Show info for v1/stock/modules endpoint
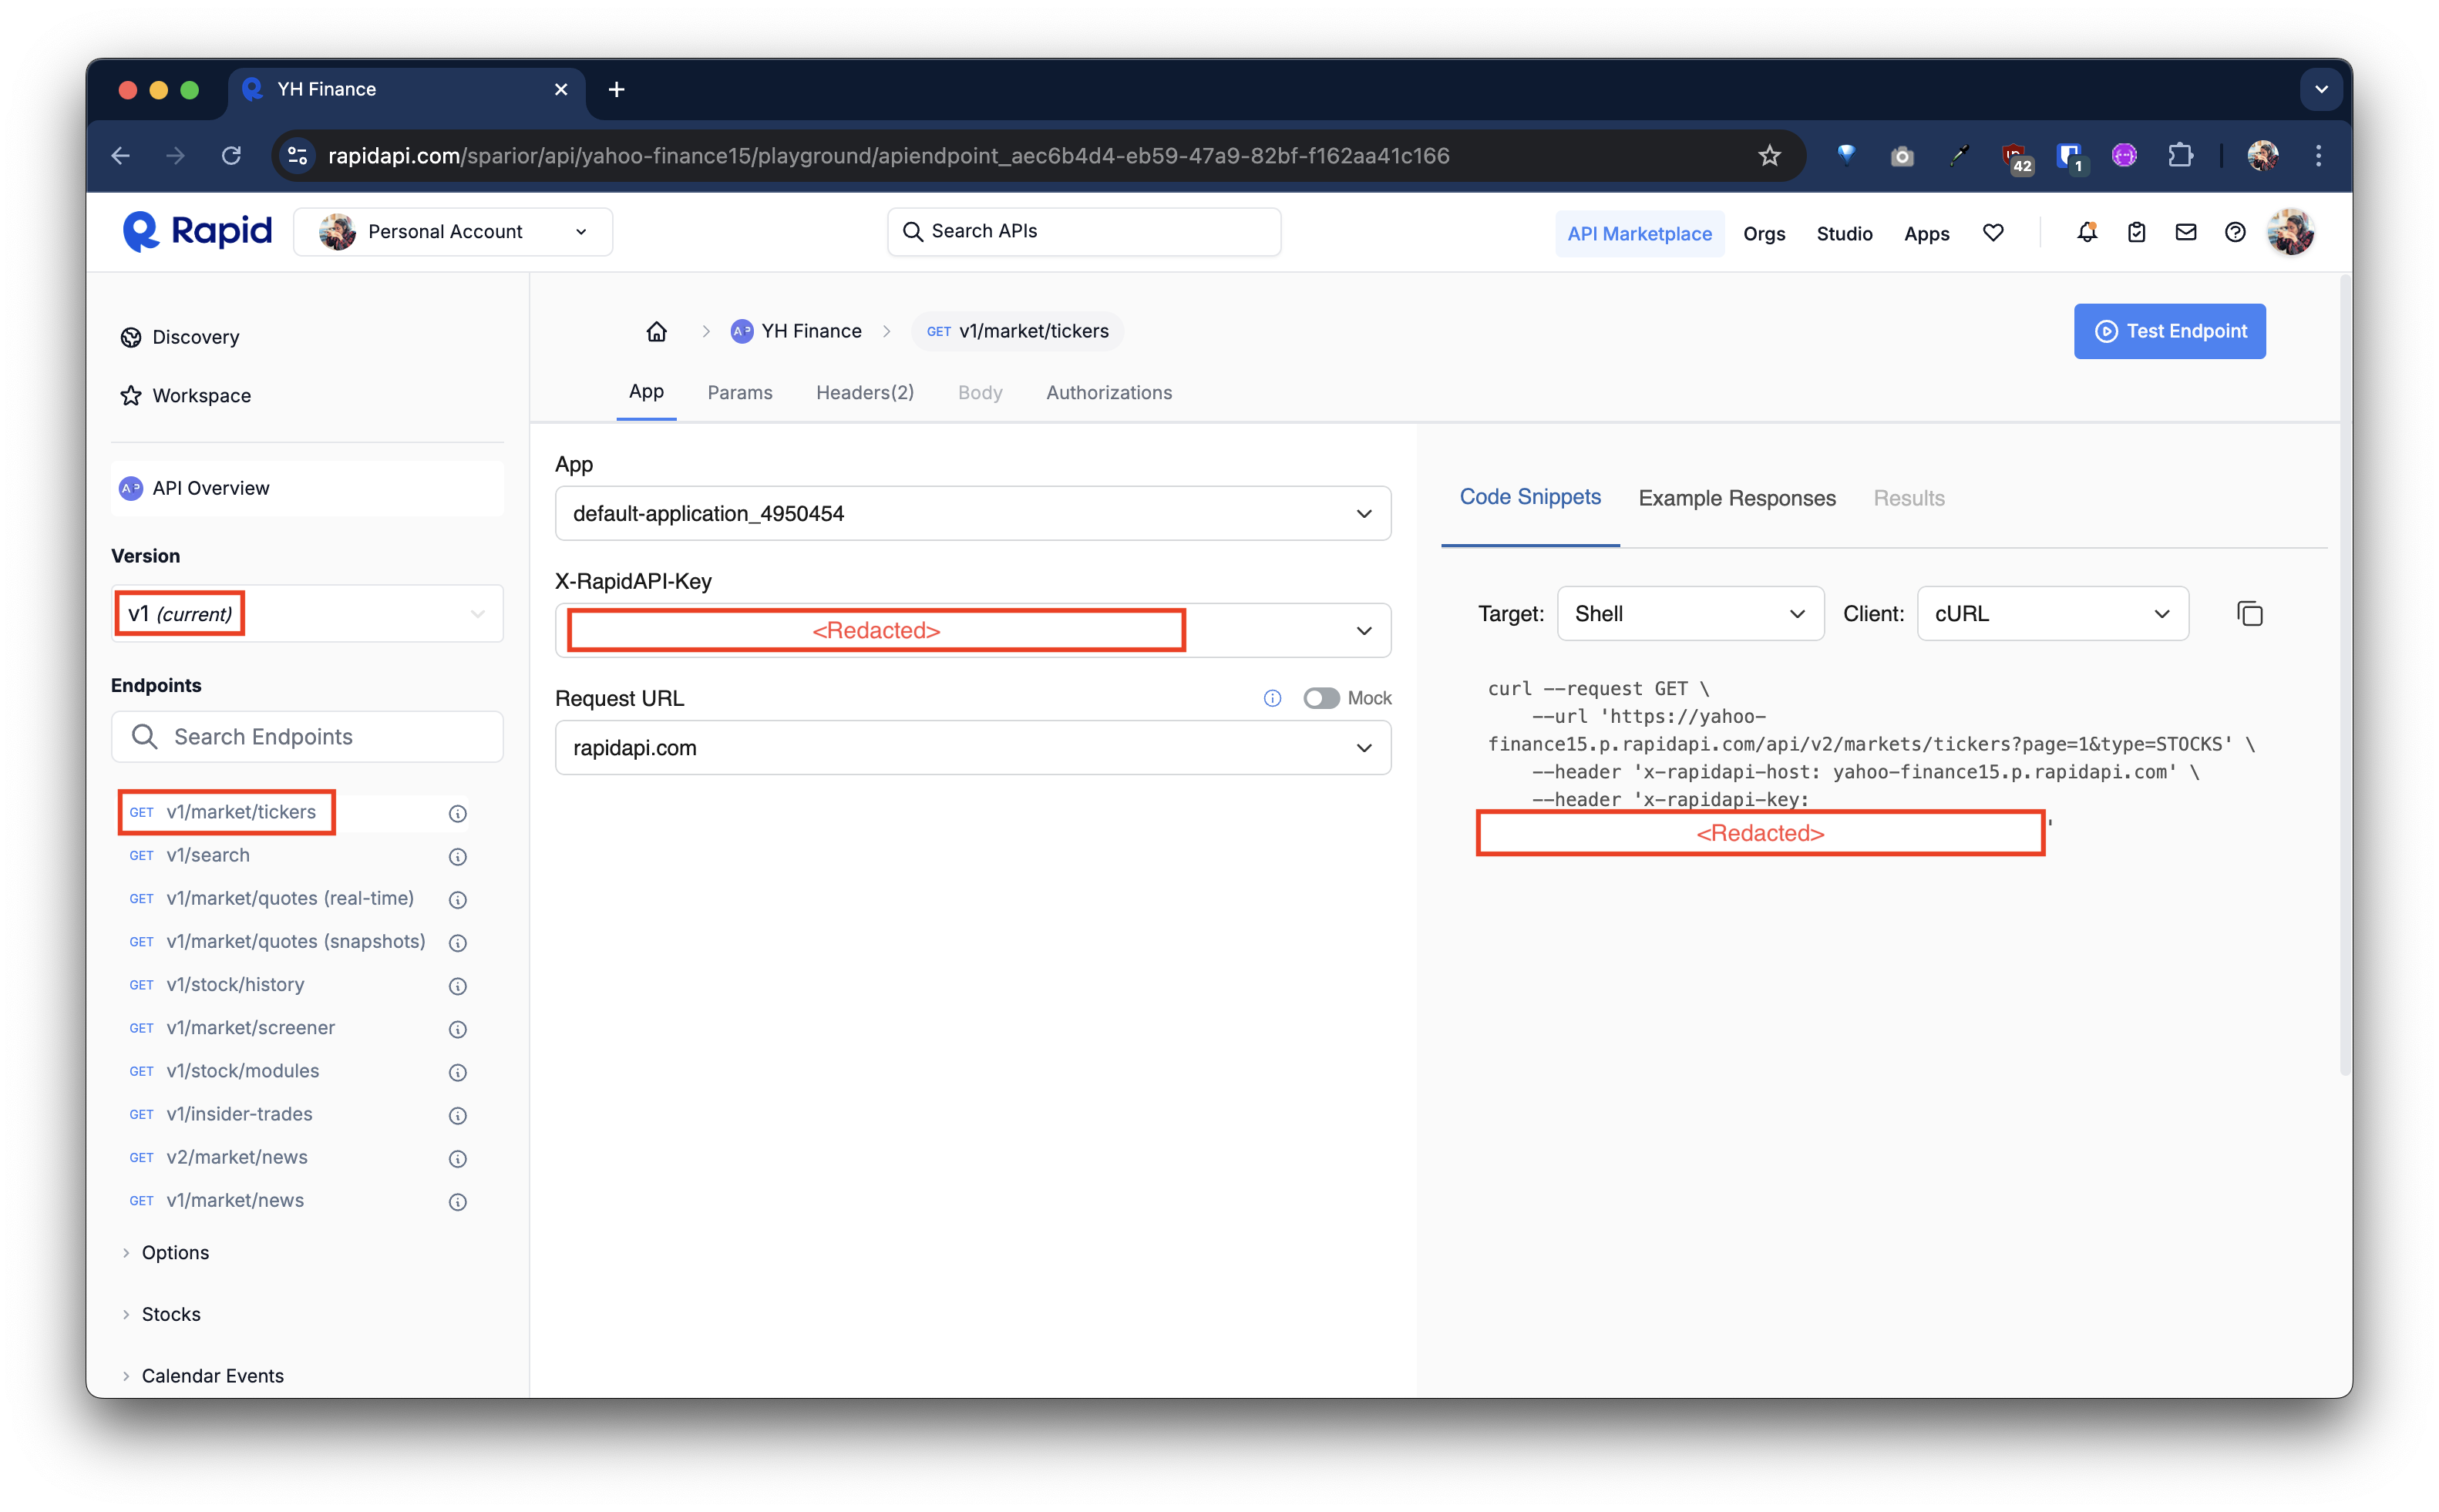 (x=457, y=1072)
